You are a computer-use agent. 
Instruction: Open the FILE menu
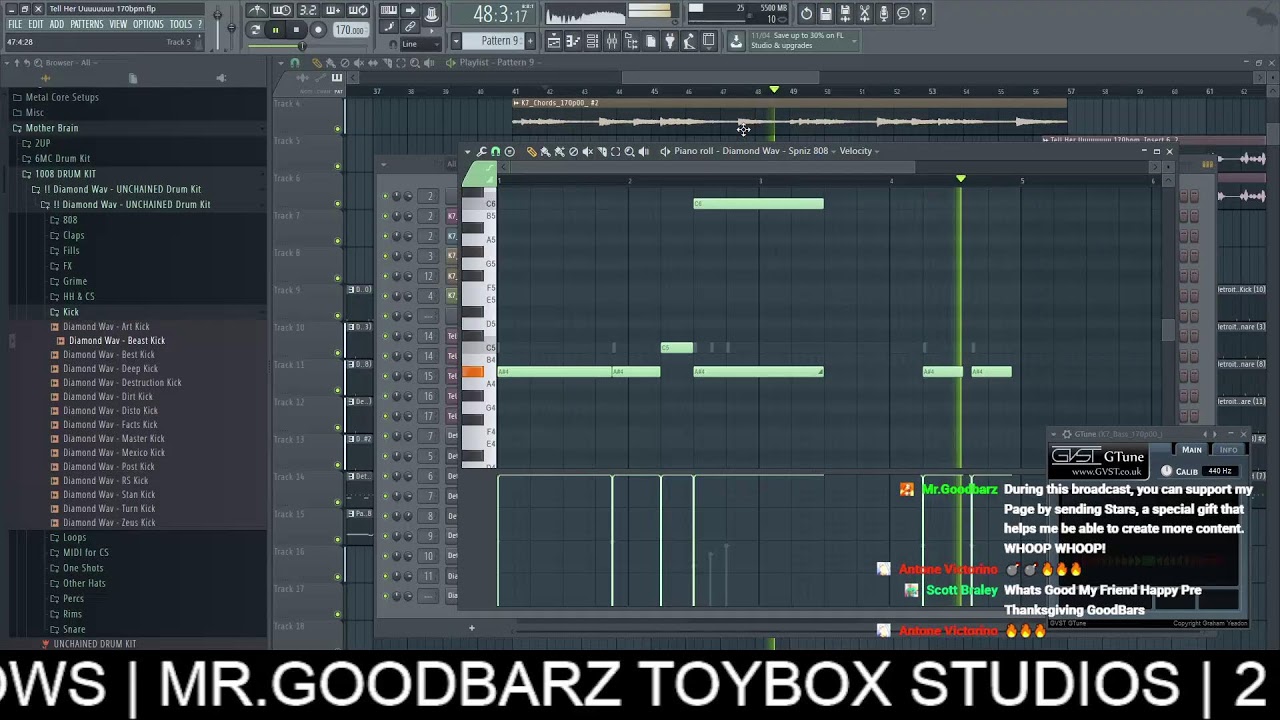(x=15, y=24)
